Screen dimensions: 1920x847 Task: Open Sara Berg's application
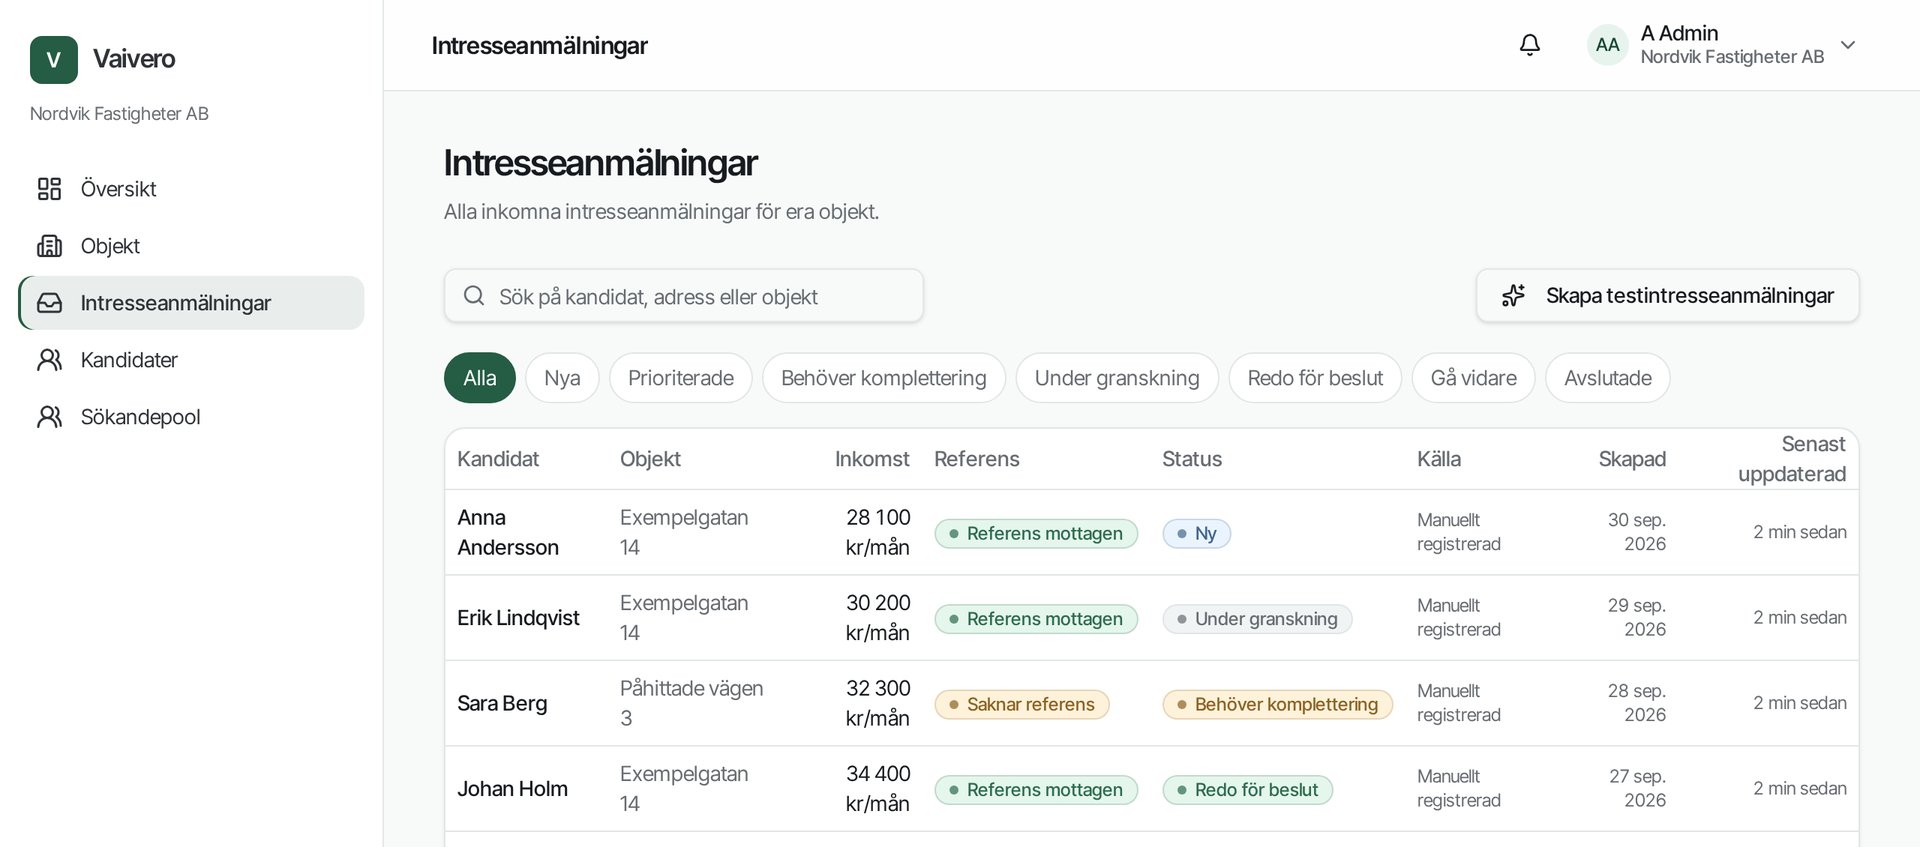[x=1152, y=703]
